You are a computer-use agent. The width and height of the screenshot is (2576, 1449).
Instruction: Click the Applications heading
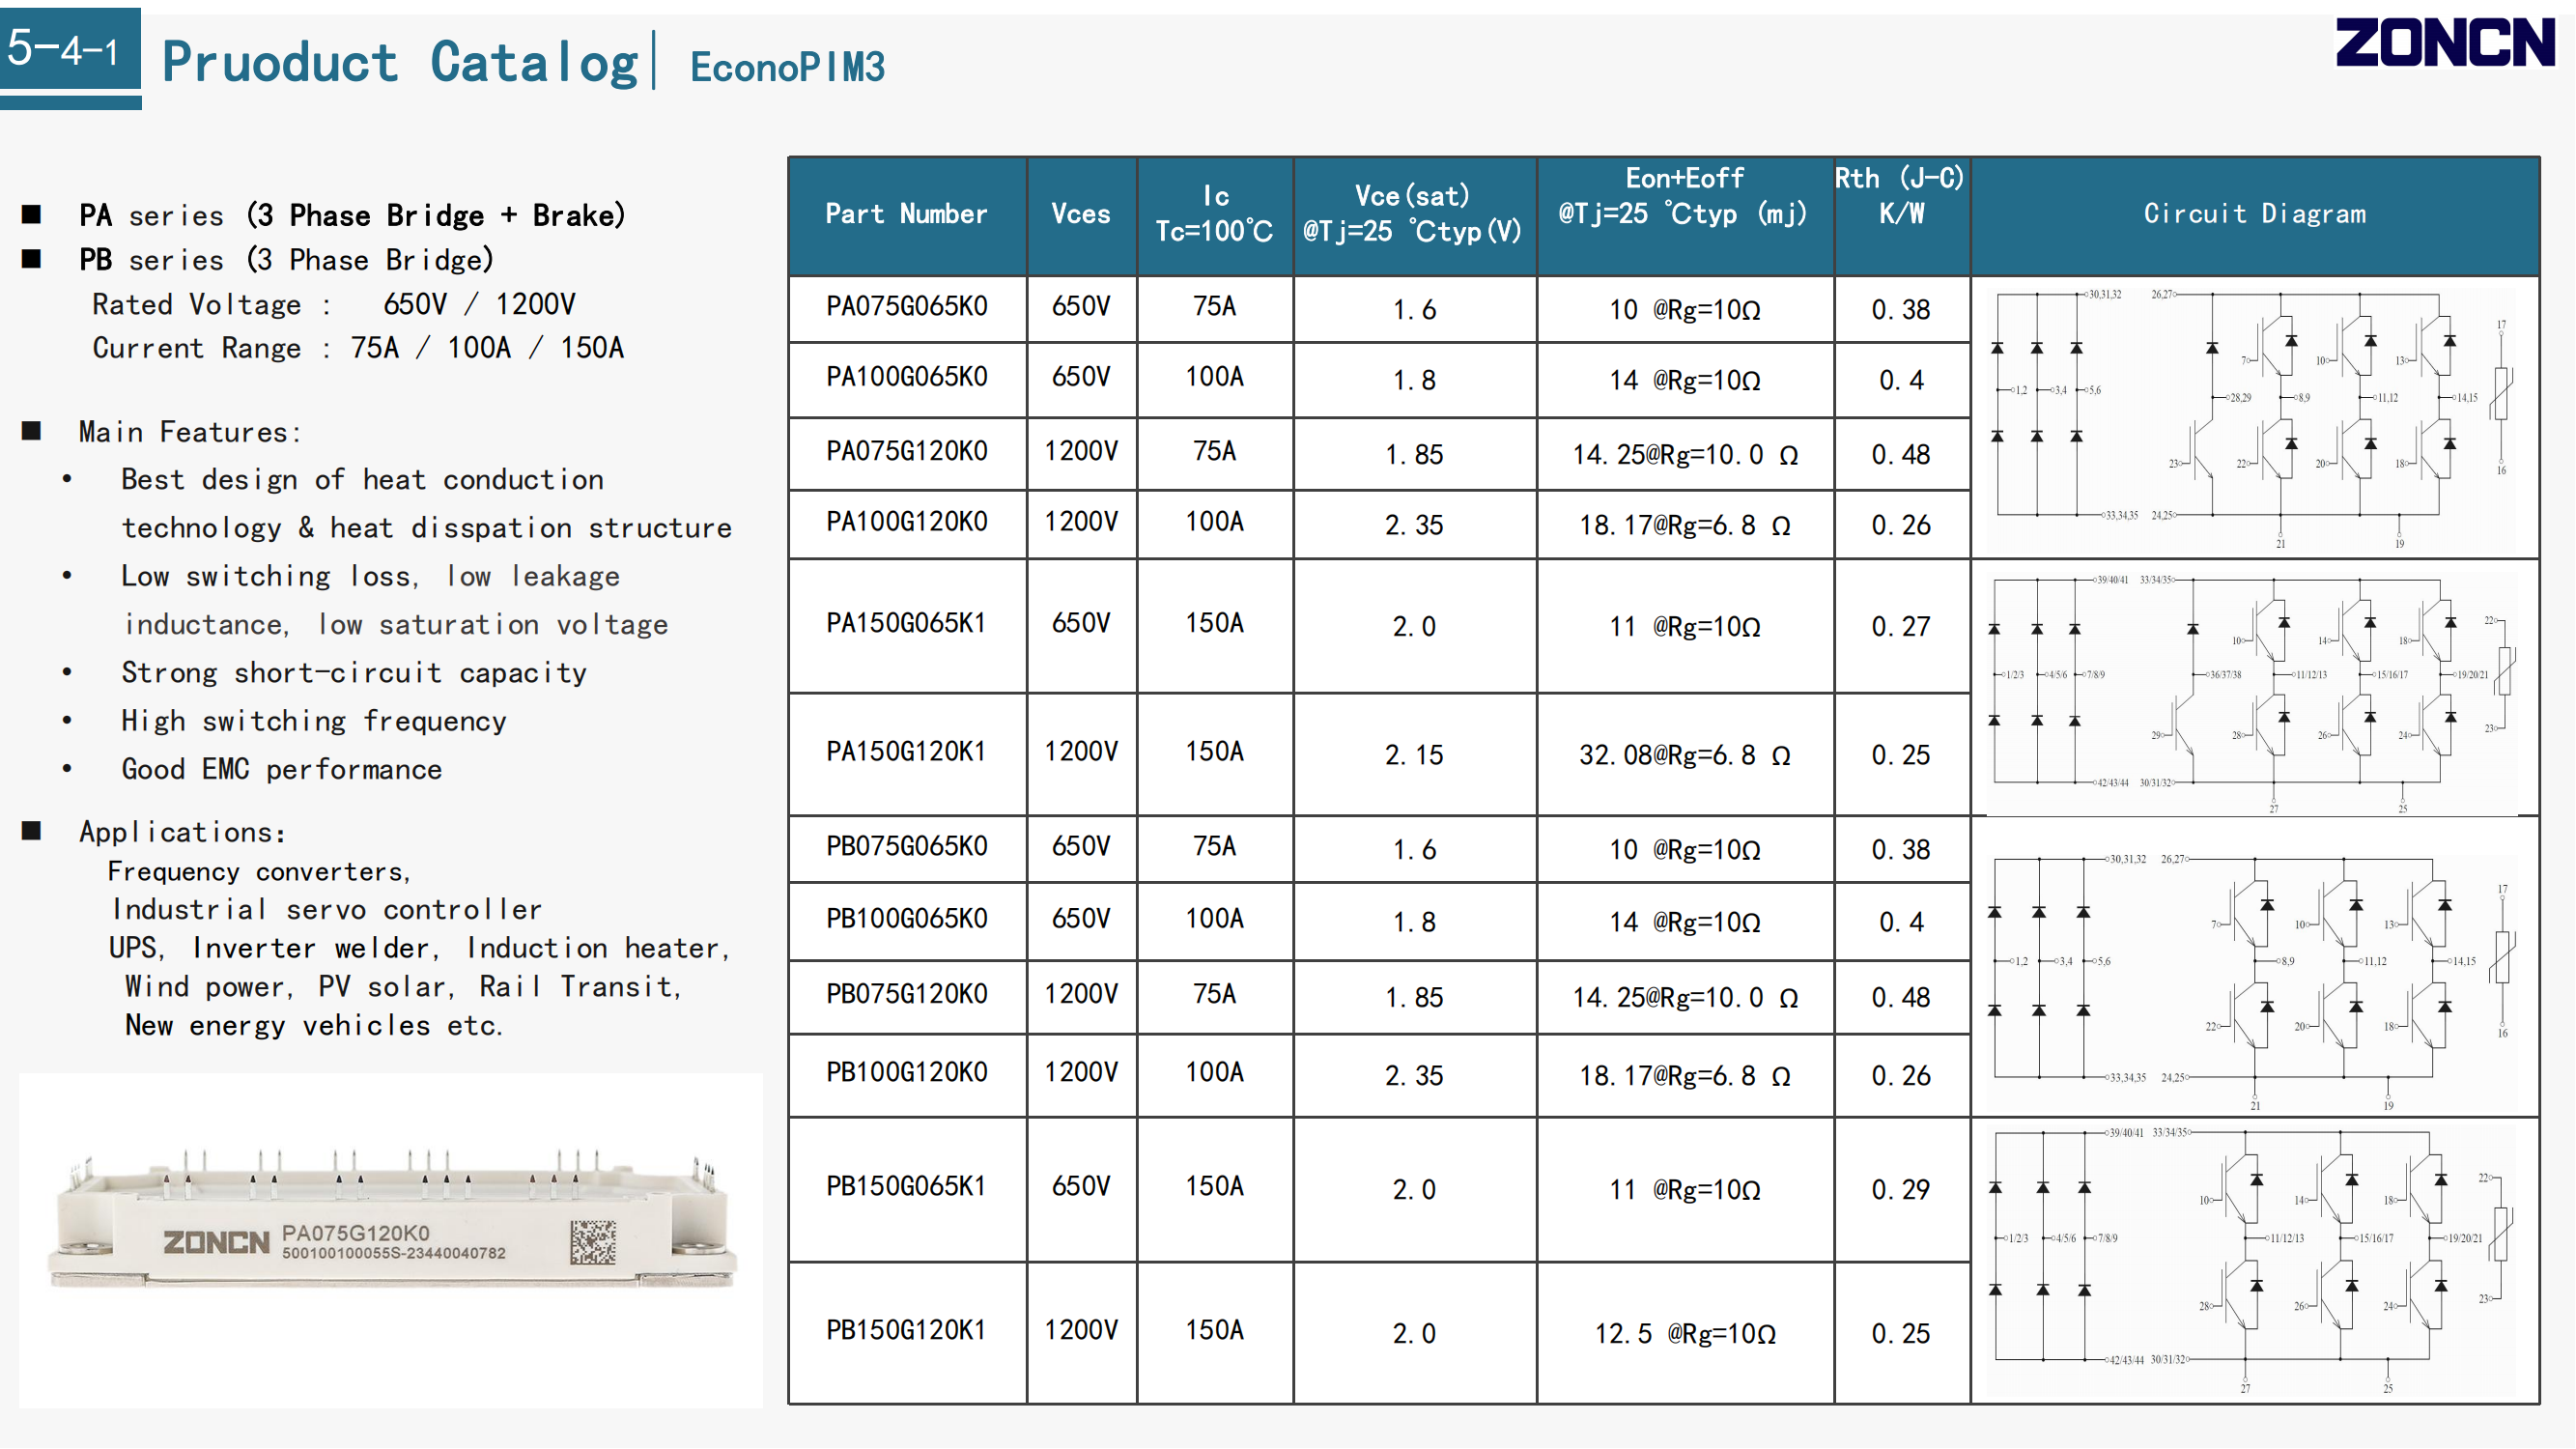pos(183,832)
